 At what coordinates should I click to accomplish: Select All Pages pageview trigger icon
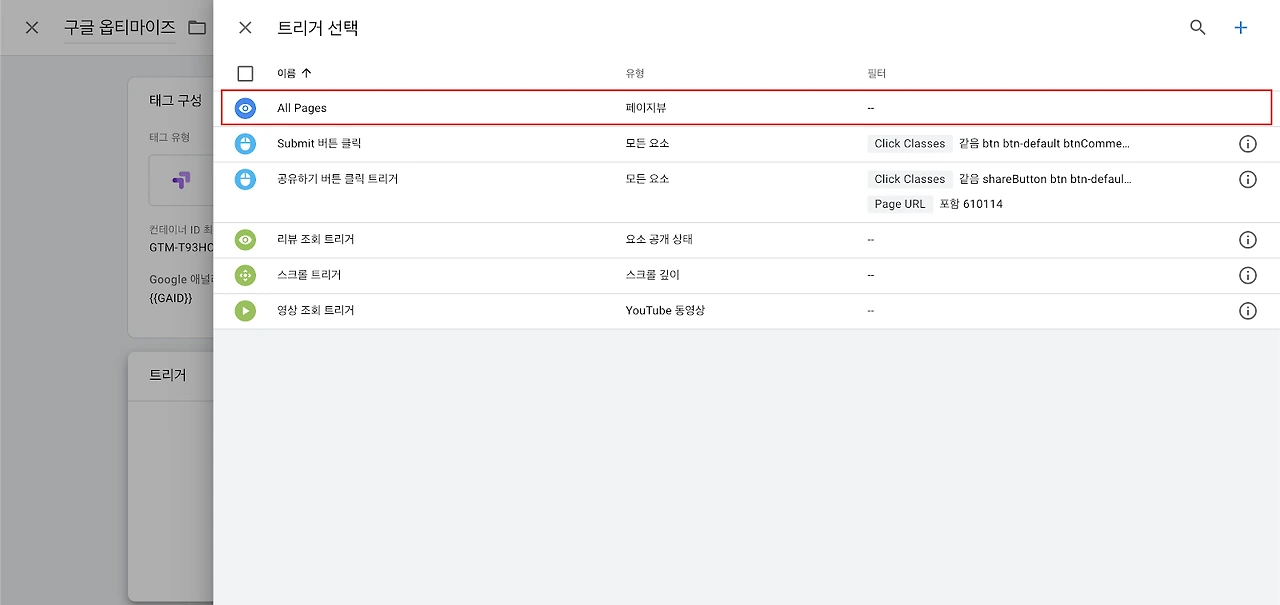245,108
